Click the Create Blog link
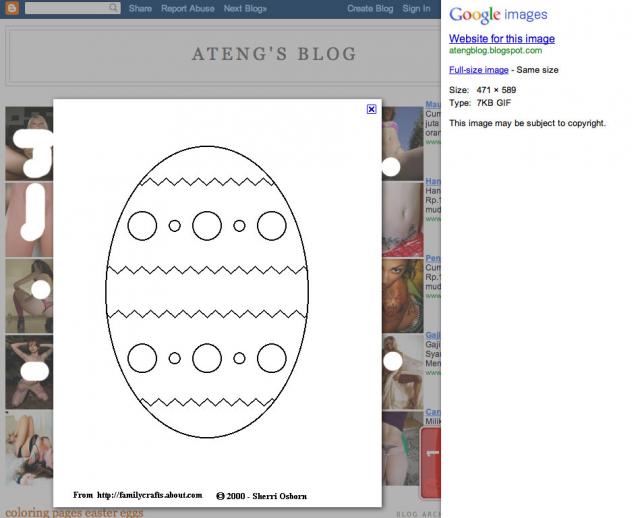This screenshot has width=640, height=518. [370, 9]
